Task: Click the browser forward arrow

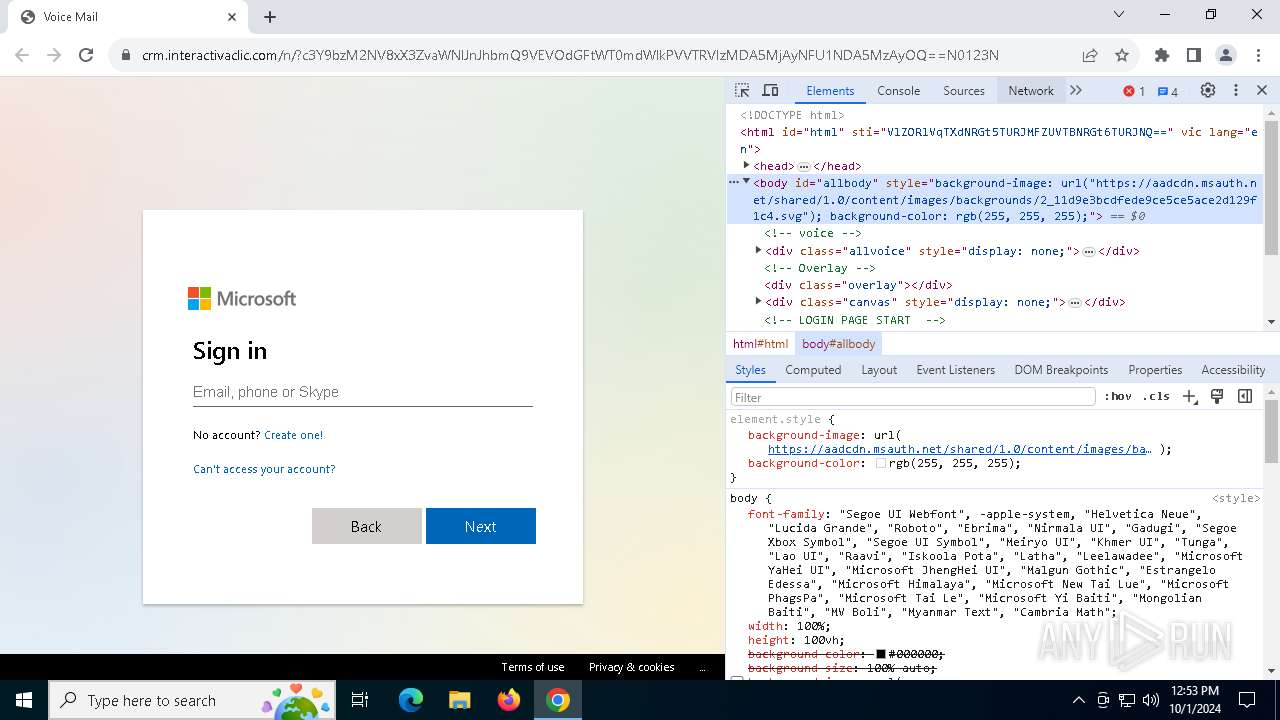Action: [x=54, y=55]
